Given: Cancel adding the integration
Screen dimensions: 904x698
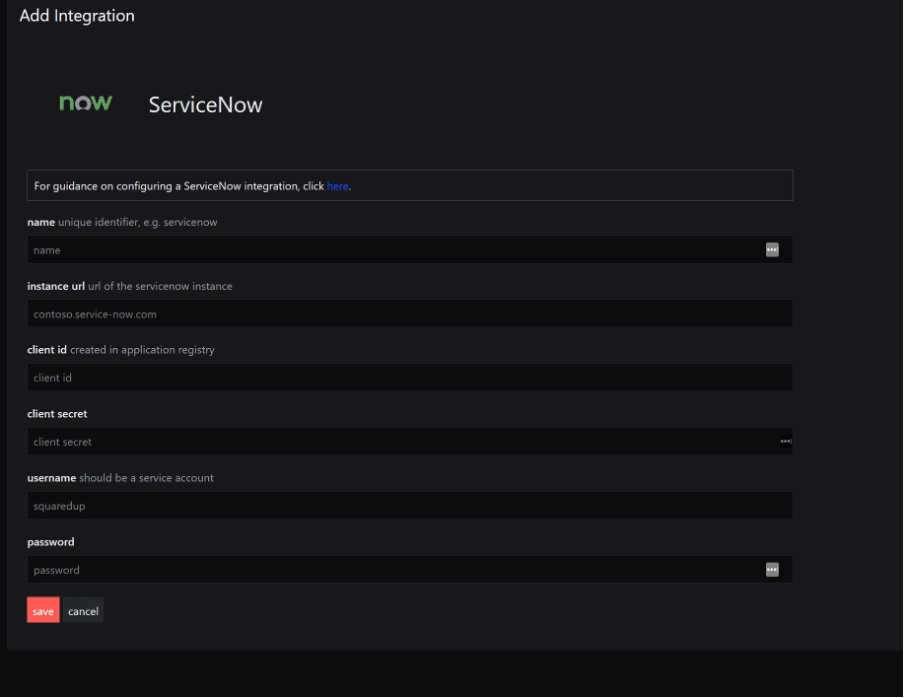Looking at the screenshot, I should tap(83, 610).
